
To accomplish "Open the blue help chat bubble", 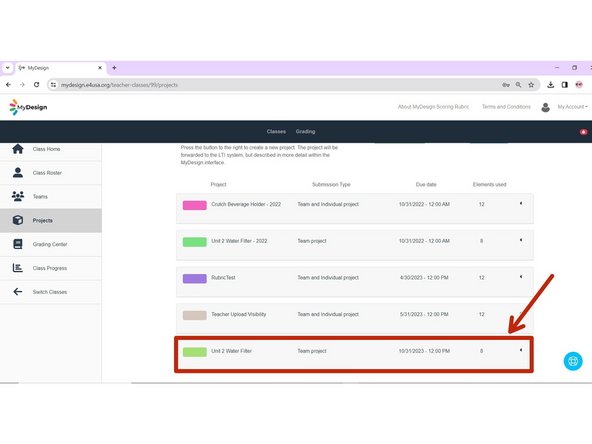I will (573, 361).
